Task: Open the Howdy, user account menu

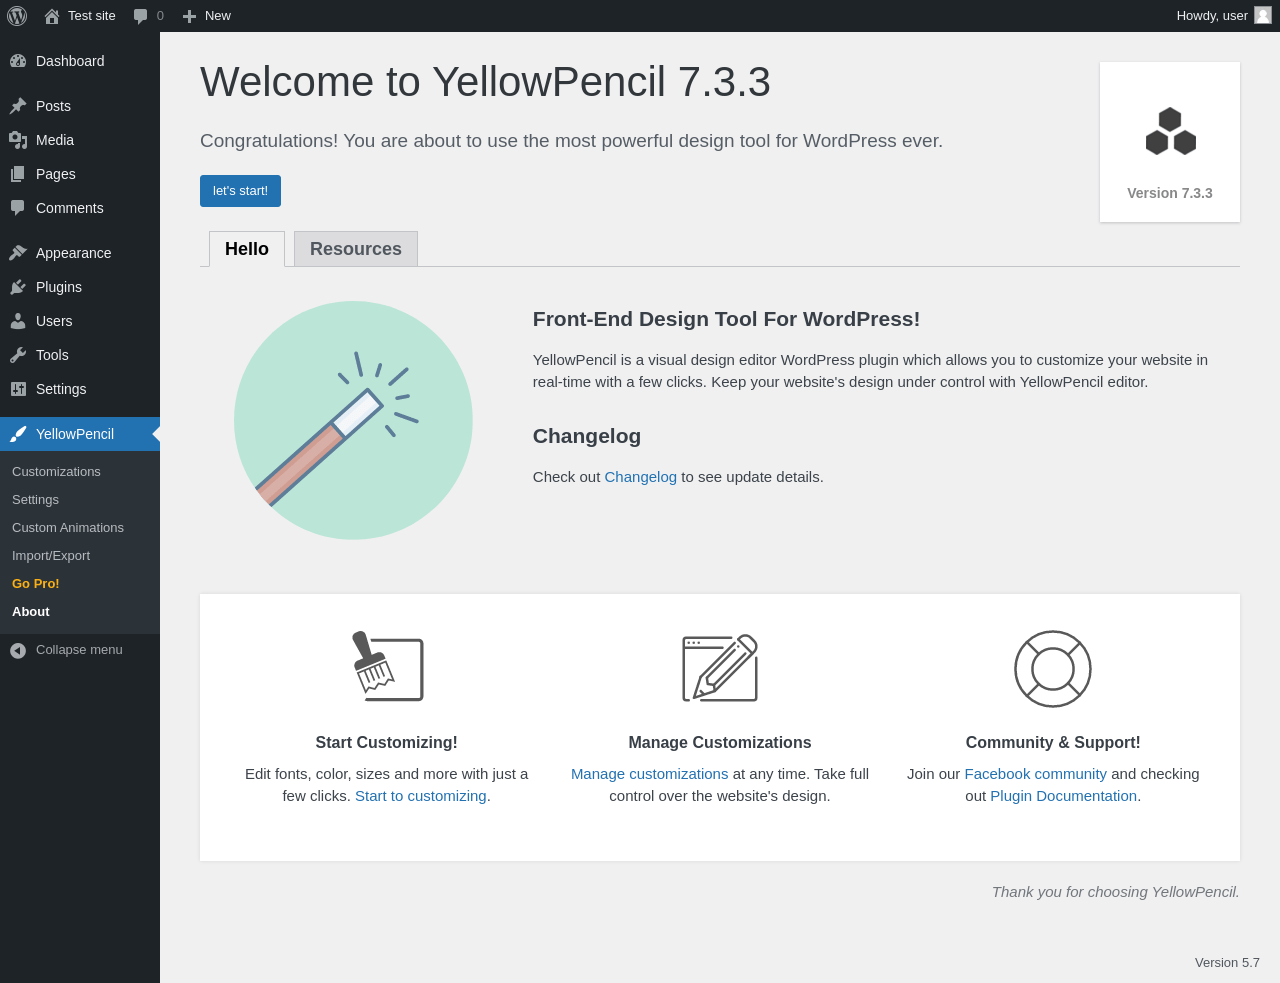Action: tap(1212, 16)
